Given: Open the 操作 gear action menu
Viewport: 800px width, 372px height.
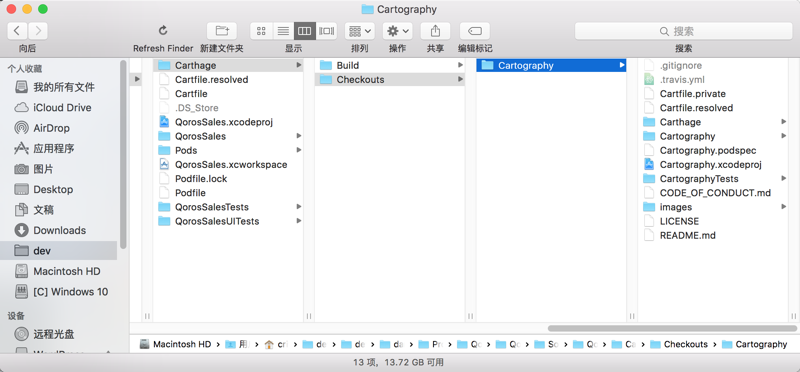Looking at the screenshot, I should coord(397,31).
